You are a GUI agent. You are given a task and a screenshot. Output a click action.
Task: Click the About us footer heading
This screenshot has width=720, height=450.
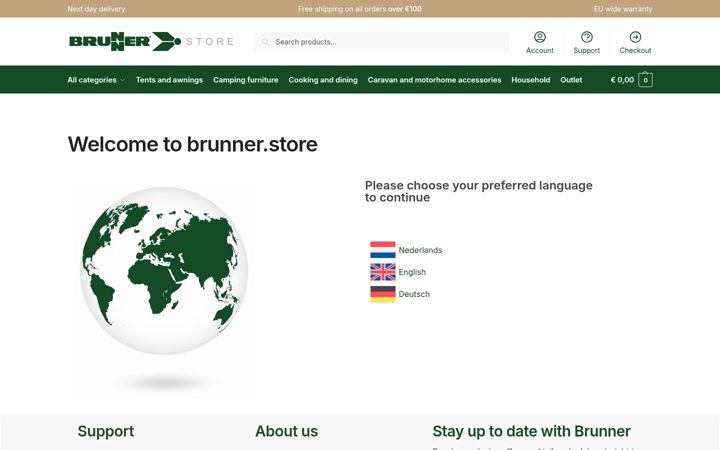click(286, 431)
